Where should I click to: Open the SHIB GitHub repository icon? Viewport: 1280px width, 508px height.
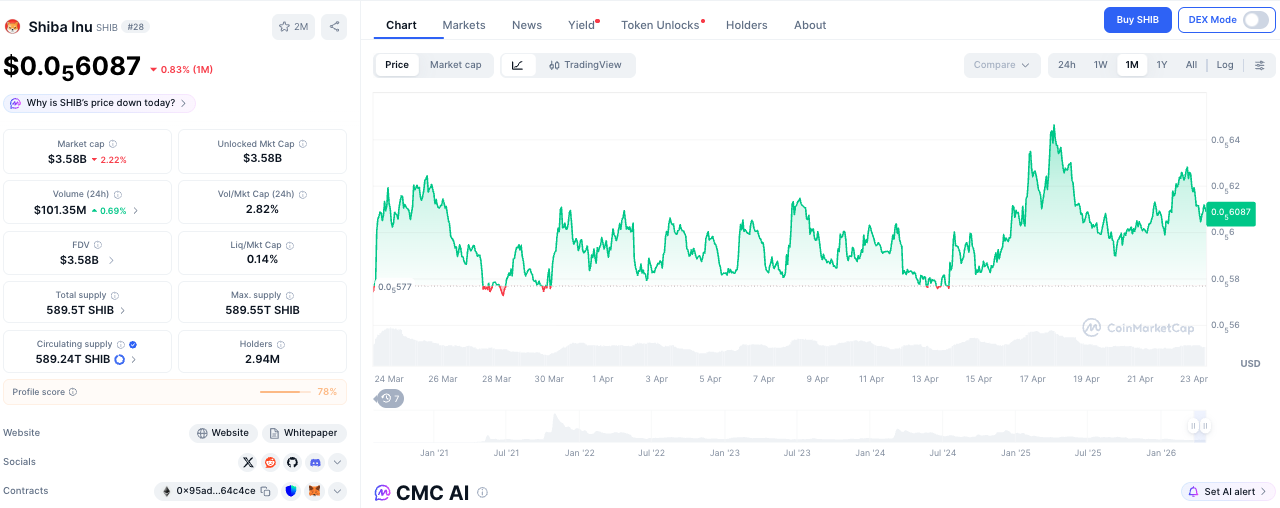click(x=292, y=462)
